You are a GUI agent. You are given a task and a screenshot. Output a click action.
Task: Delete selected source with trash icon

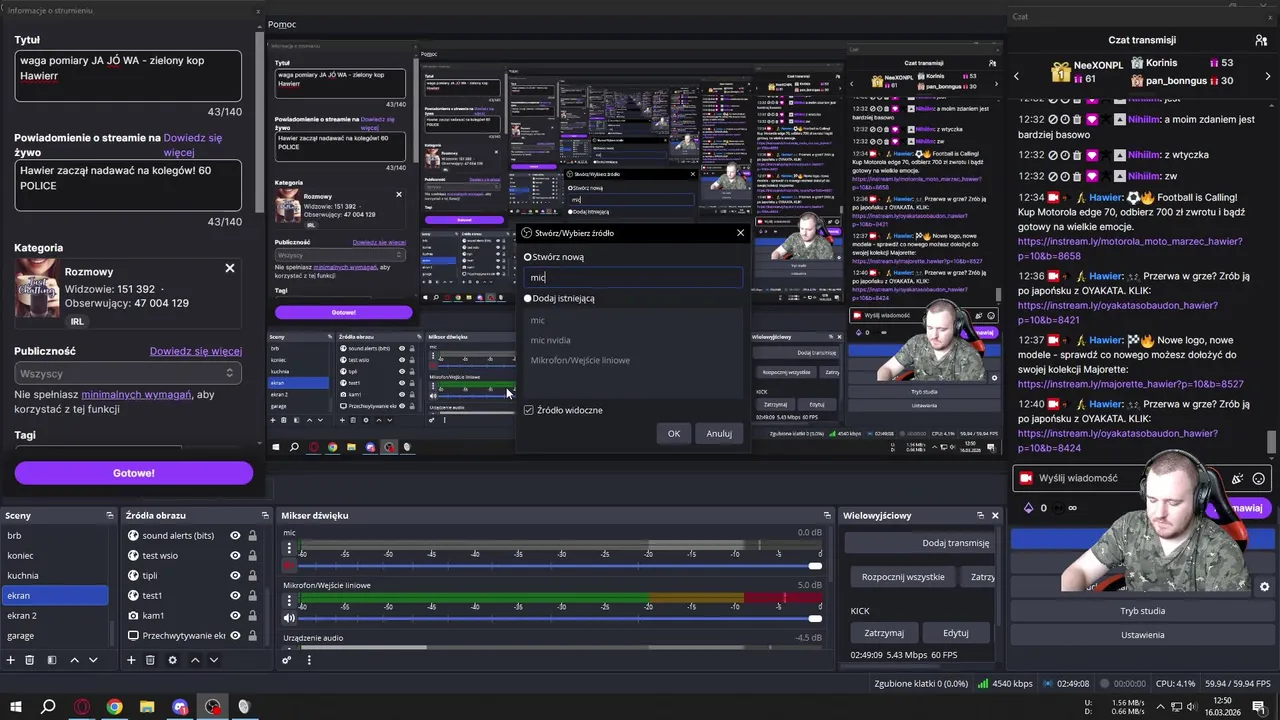(x=150, y=660)
